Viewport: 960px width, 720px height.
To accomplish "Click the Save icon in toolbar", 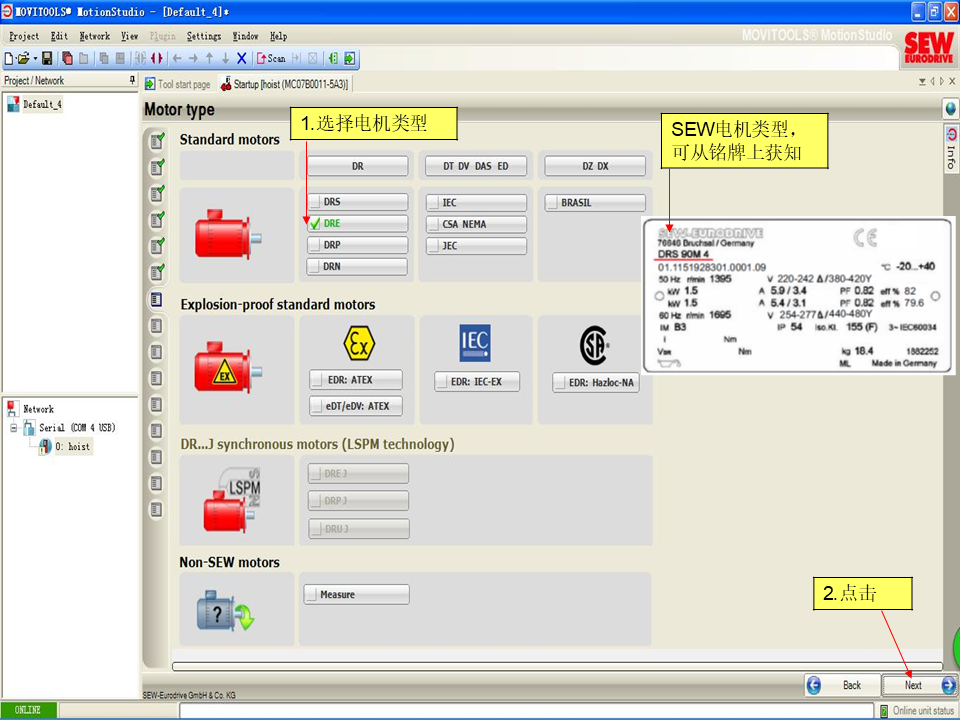I will (47, 59).
